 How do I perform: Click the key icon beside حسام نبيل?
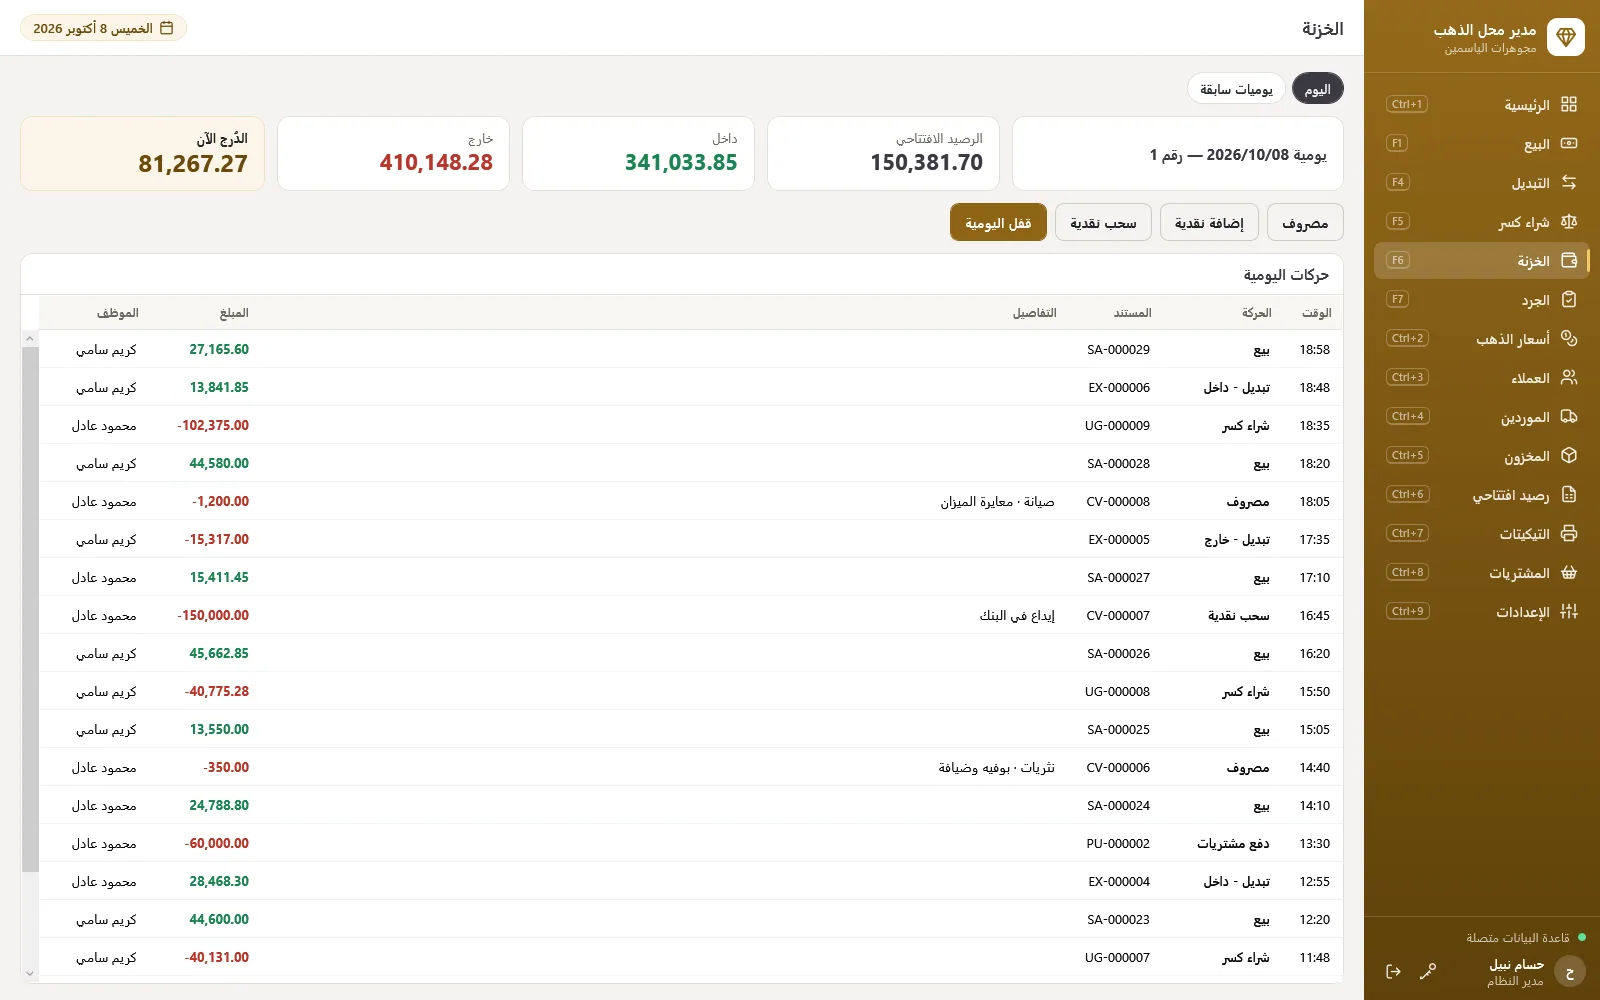[1428, 971]
